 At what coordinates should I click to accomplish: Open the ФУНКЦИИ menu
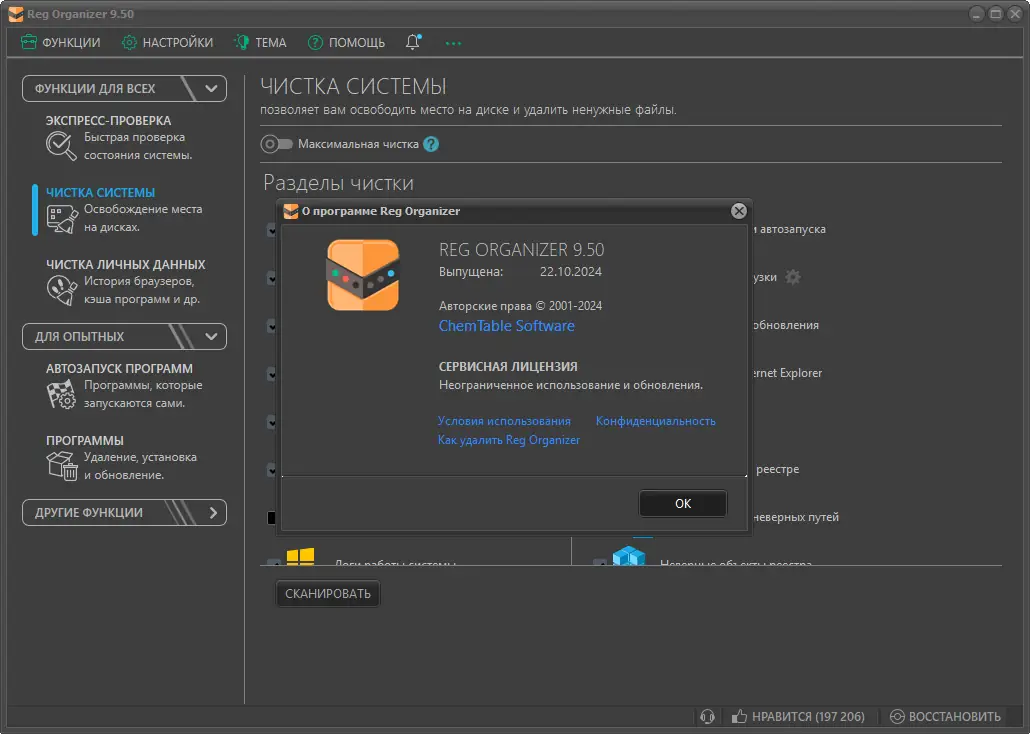pyautogui.click(x=60, y=43)
